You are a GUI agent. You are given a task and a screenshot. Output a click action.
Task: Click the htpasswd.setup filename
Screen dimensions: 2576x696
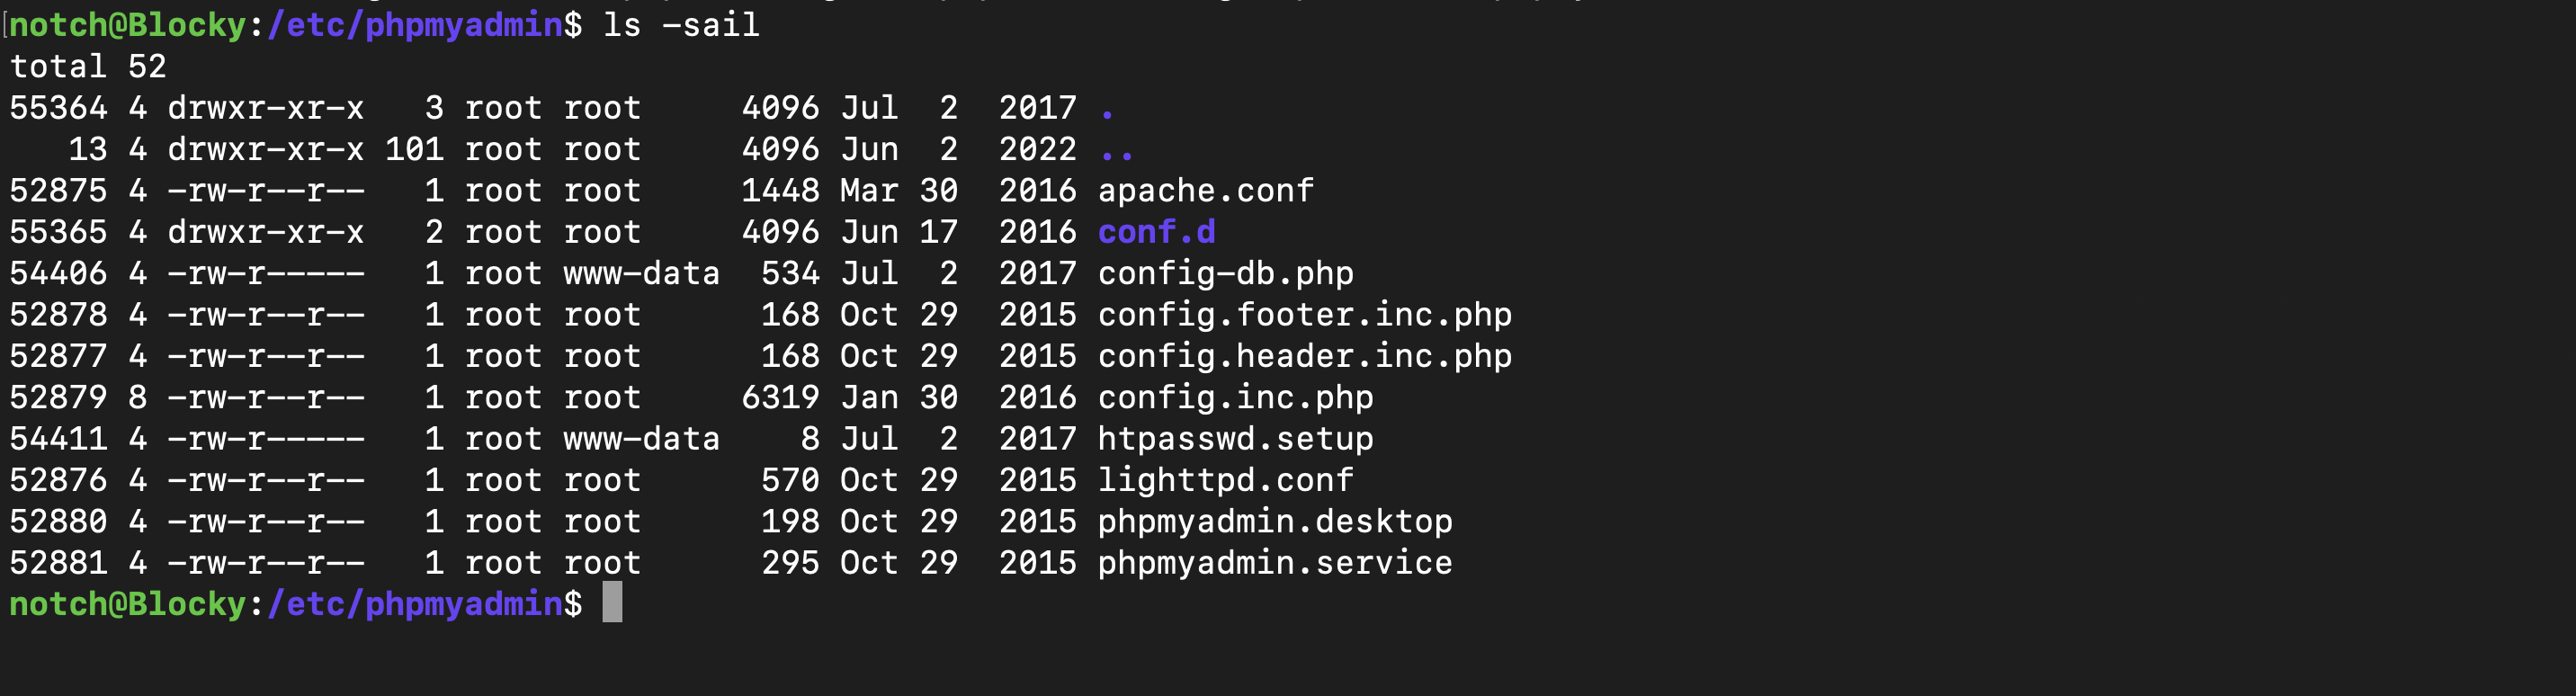coord(1235,439)
